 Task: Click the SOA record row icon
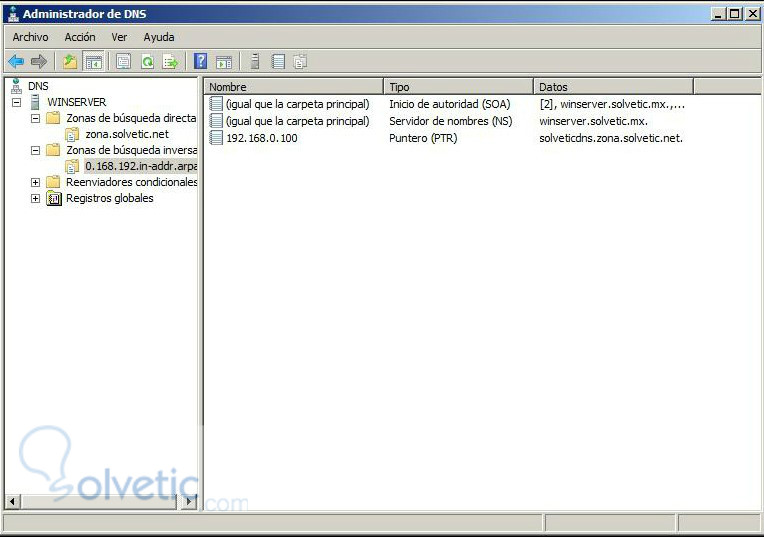coord(216,104)
